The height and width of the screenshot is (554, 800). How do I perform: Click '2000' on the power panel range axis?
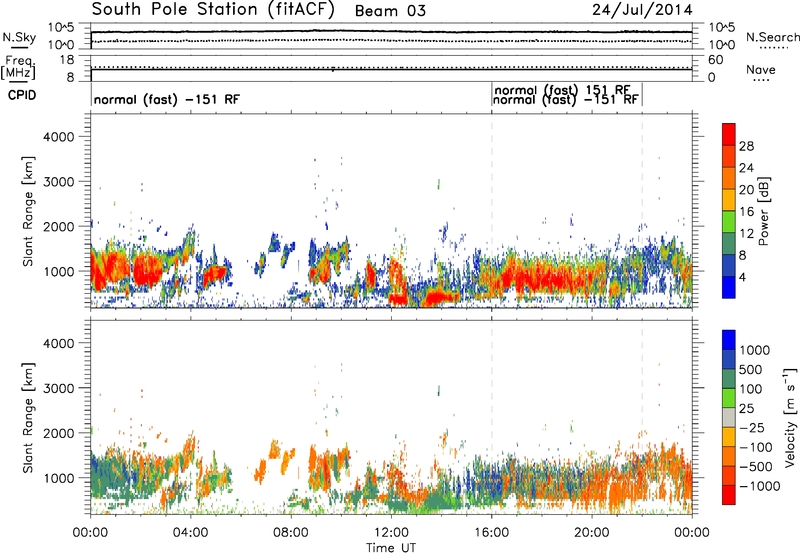(x=59, y=226)
